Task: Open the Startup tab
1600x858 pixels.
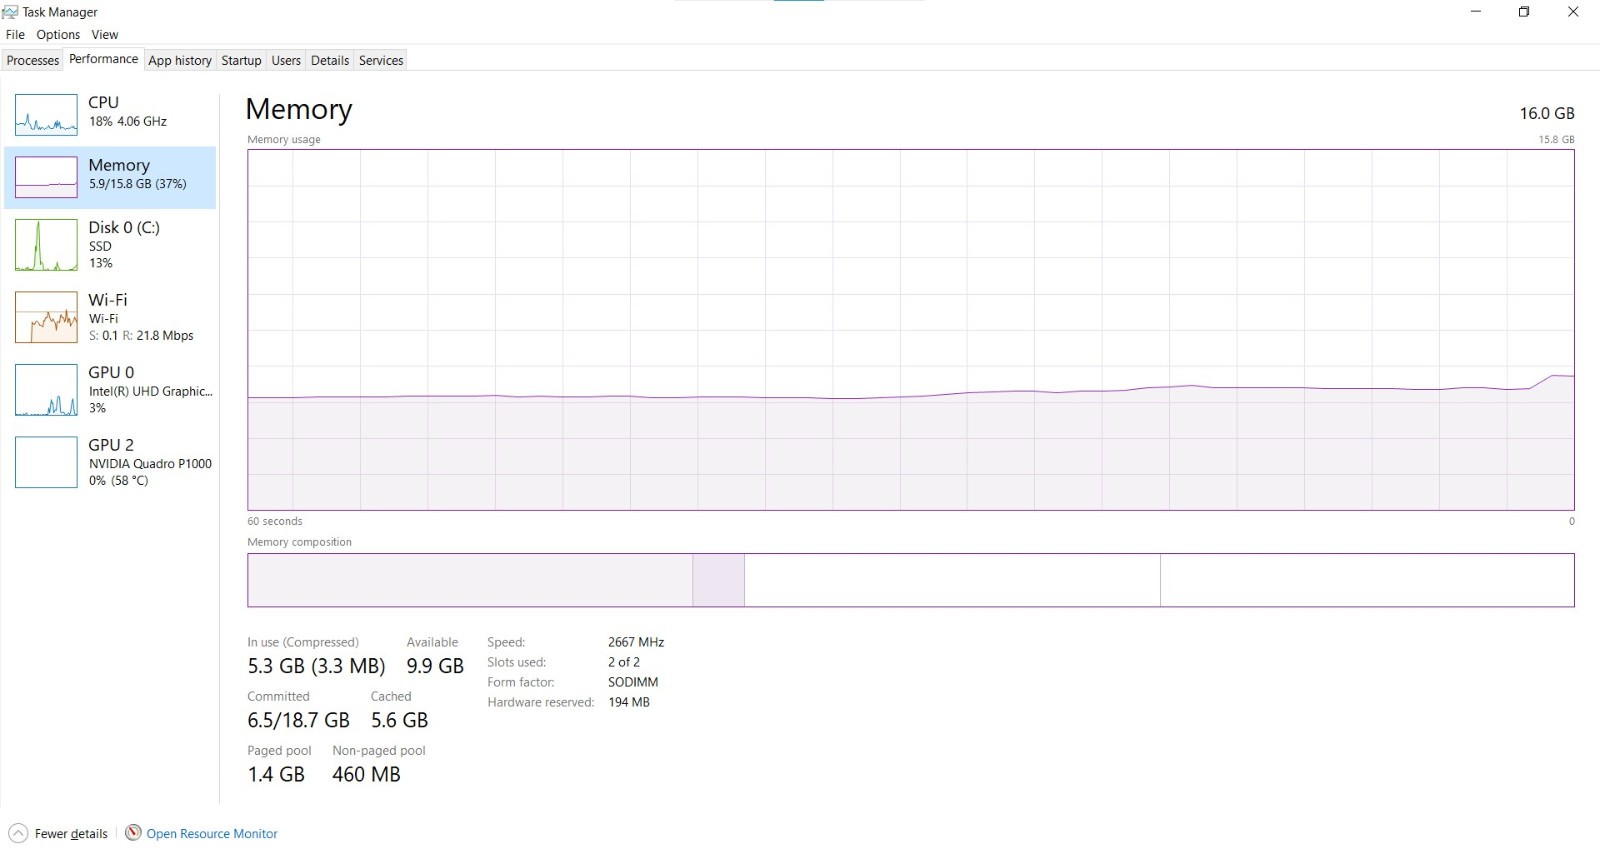Action: click(241, 60)
